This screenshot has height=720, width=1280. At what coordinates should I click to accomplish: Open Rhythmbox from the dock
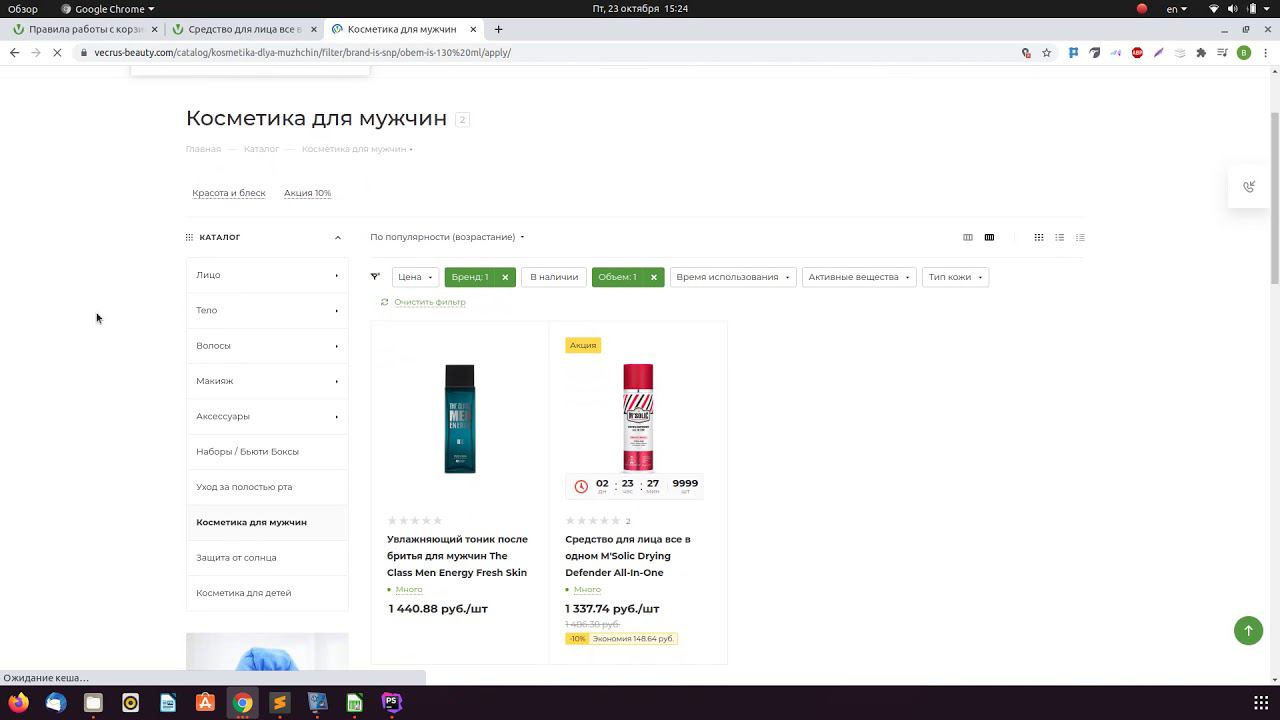point(130,703)
